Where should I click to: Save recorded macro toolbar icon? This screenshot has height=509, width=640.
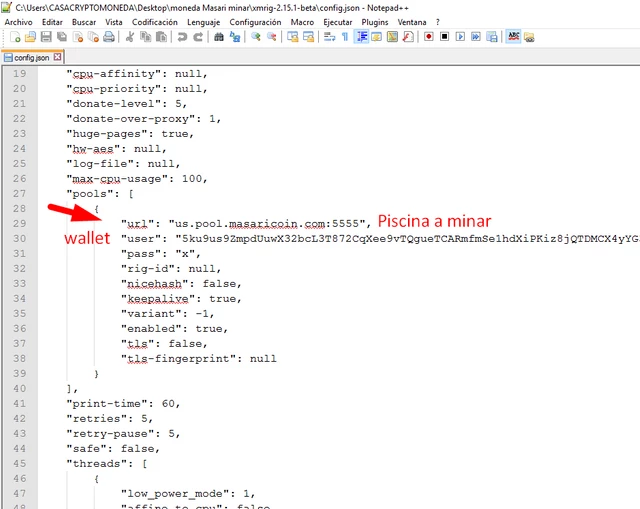(x=492, y=37)
